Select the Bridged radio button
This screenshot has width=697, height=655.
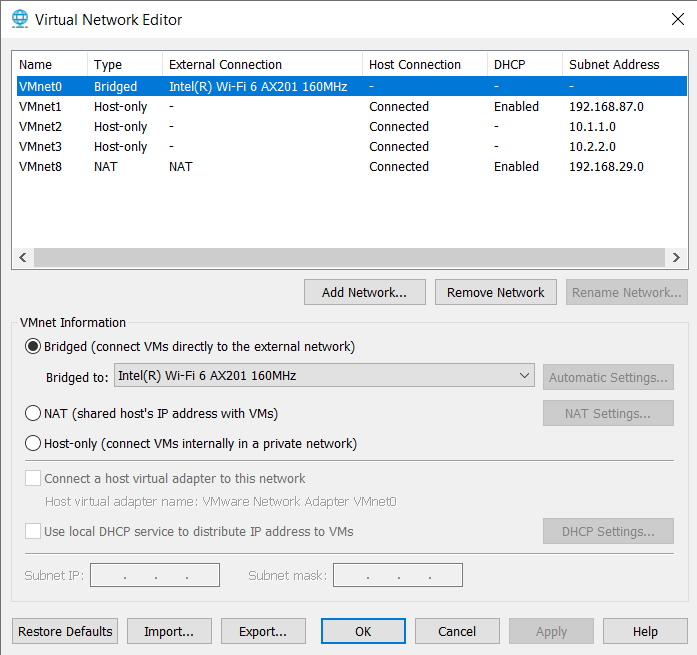click(33, 346)
